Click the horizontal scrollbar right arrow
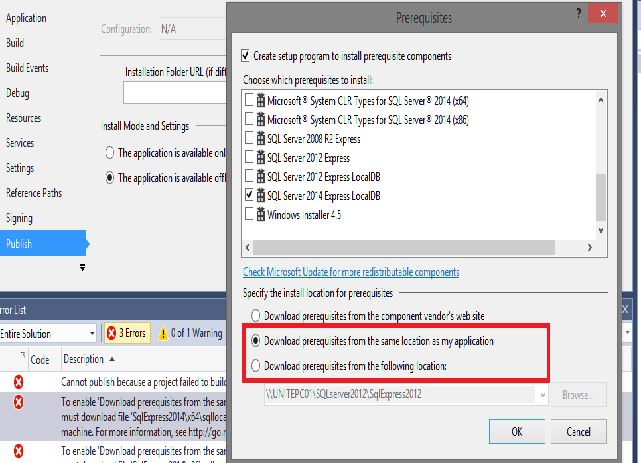641x463 pixels. 589,247
